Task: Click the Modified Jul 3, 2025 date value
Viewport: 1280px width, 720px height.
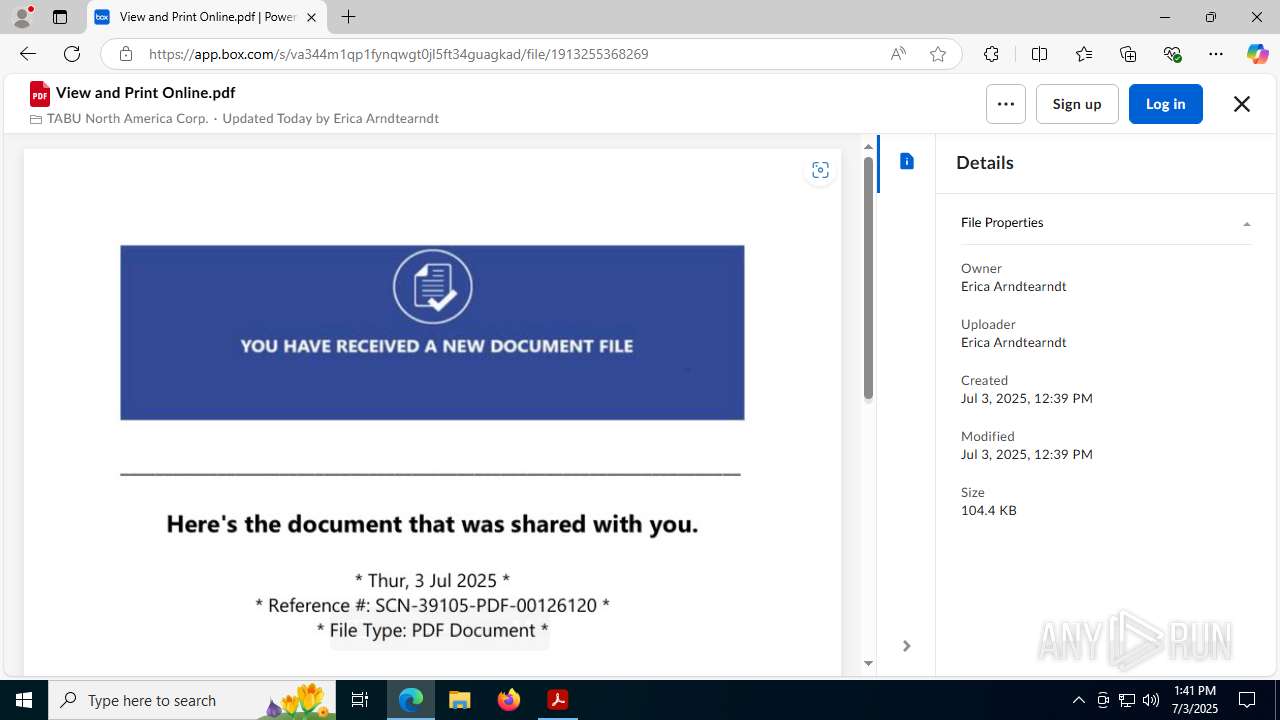Action: (1026, 454)
